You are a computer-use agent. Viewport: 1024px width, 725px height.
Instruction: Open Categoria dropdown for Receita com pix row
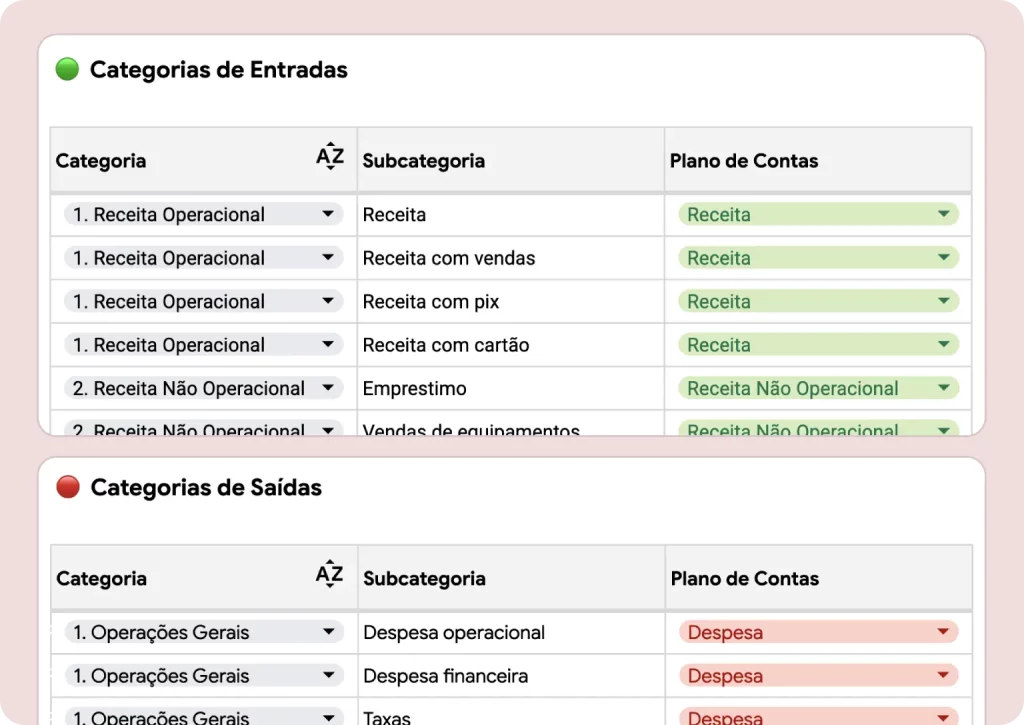coord(204,301)
